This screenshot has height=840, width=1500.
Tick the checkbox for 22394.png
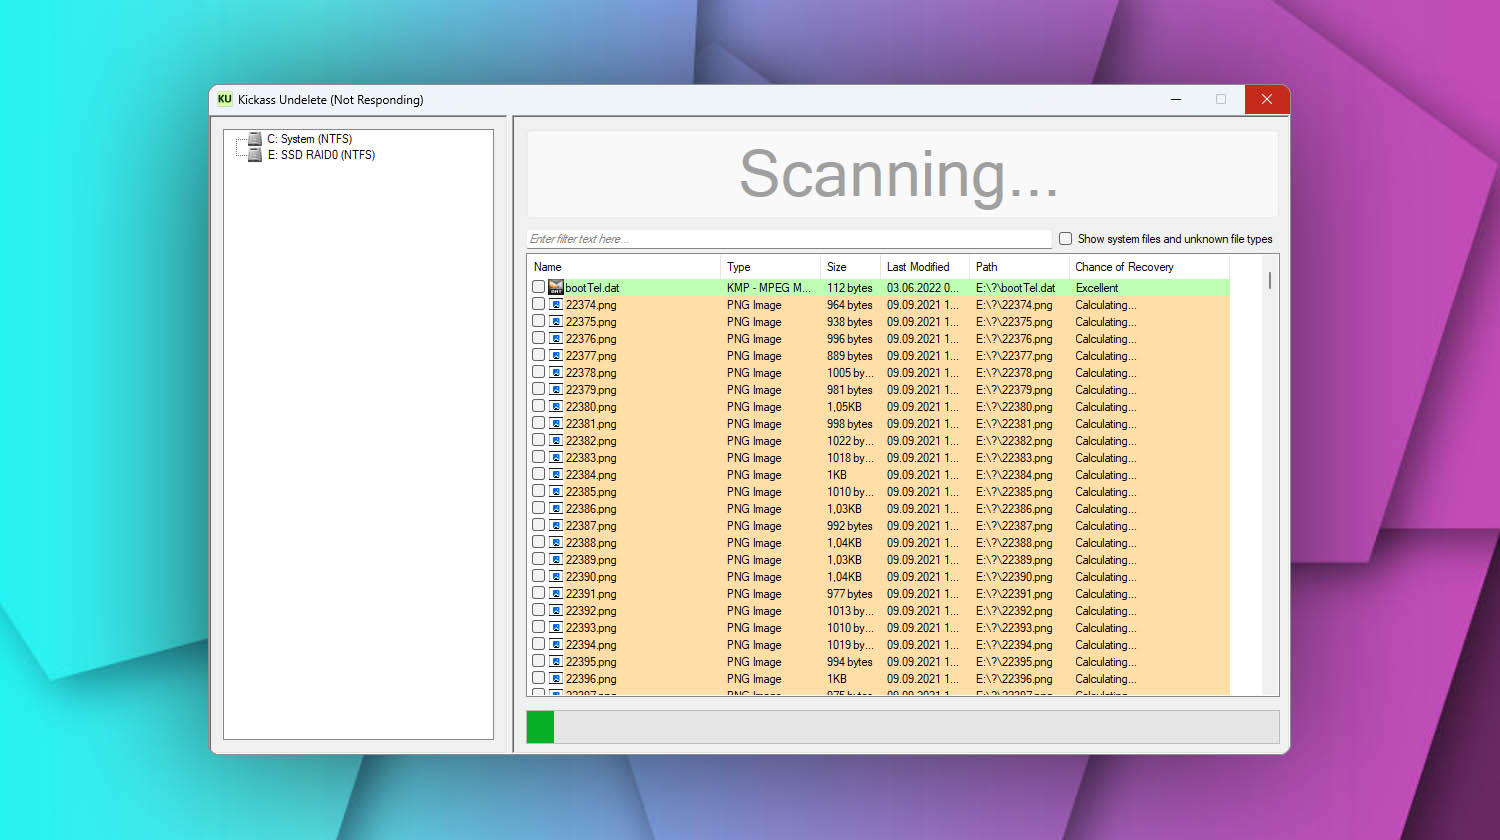(538, 644)
